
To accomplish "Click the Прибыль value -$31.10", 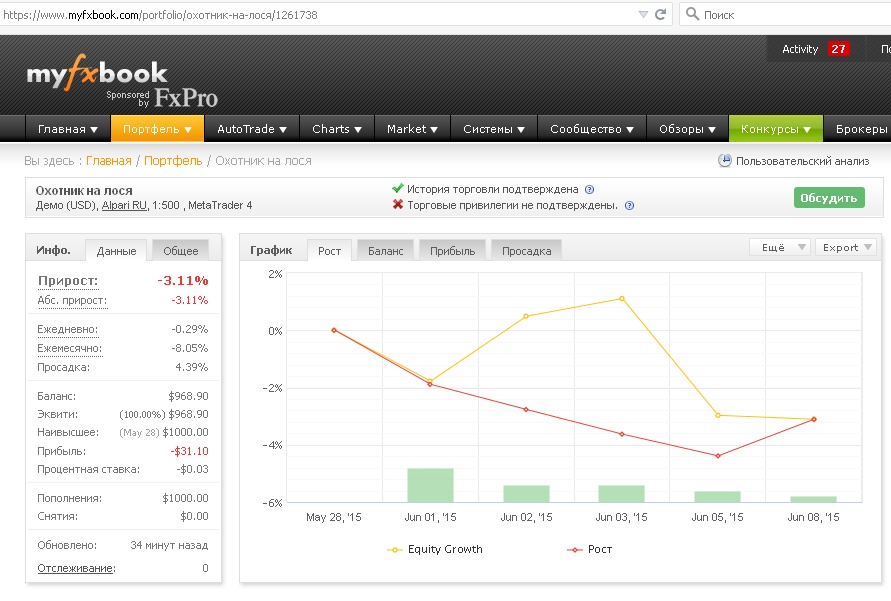I will [189, 451].
